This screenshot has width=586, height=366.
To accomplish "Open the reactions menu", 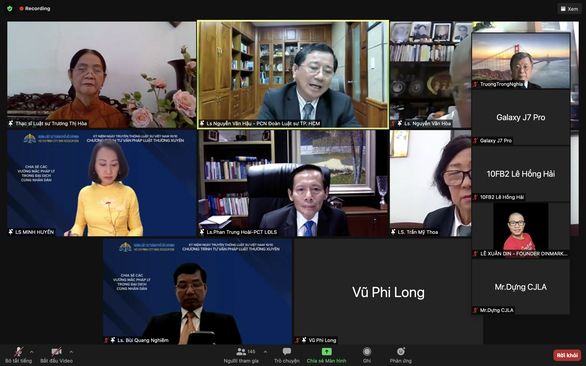I will pos(401,356).
